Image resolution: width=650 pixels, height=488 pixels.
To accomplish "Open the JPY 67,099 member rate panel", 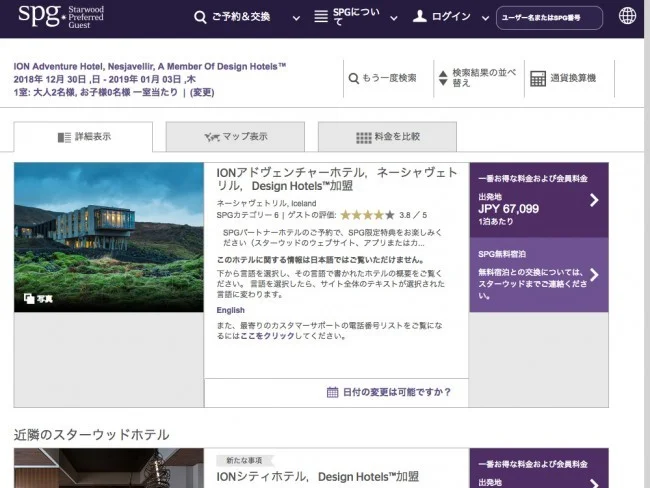I will point(538,200).
